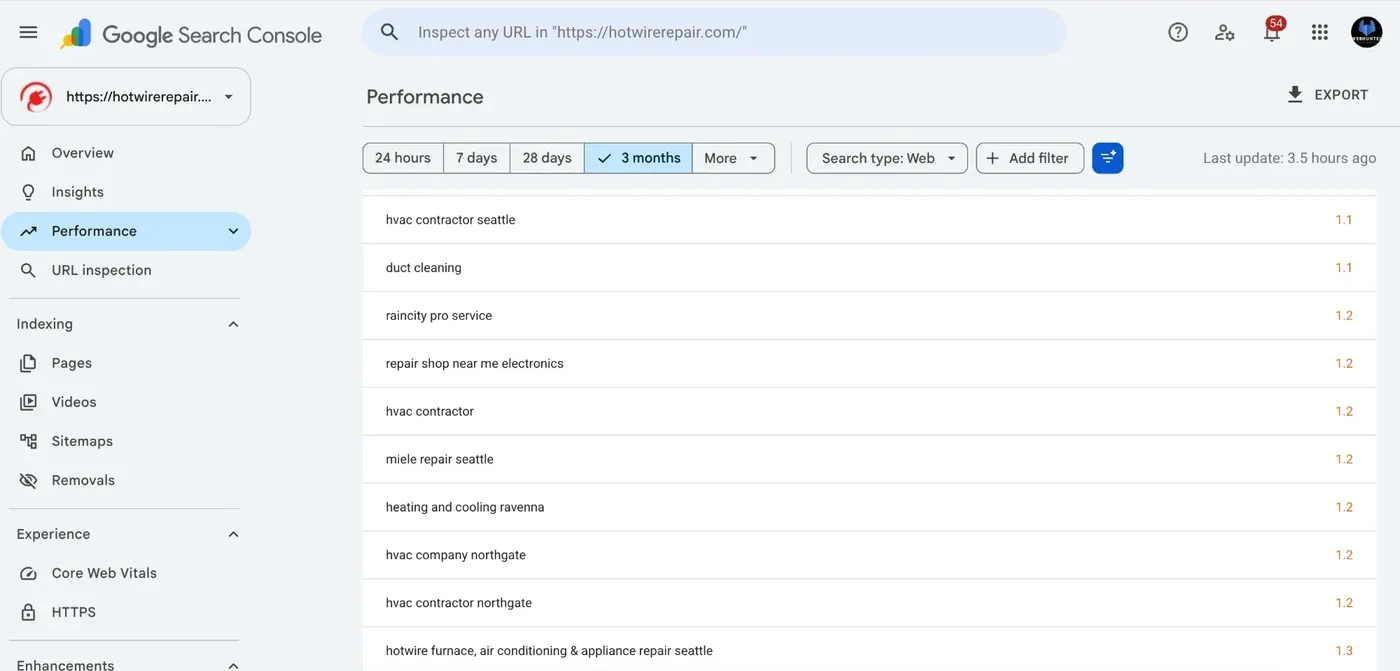Screen dimensions: 1400x671
Task: Click the Removals crossed-eye icon
Action: (x=29, y=480)
